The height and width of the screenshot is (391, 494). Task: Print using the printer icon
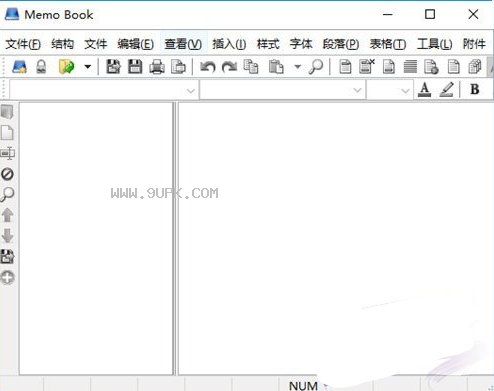(x=157, y=67)
